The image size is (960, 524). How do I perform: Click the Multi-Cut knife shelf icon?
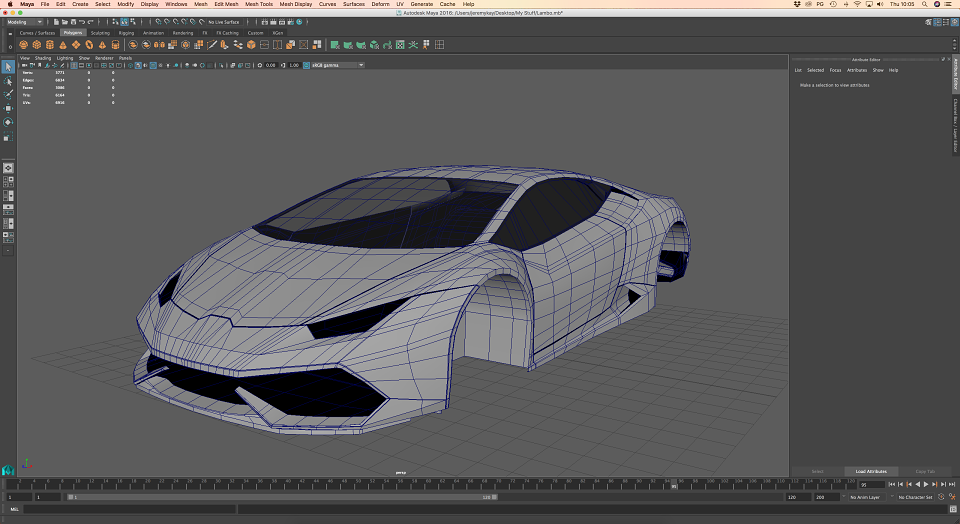tap(212, 45)
